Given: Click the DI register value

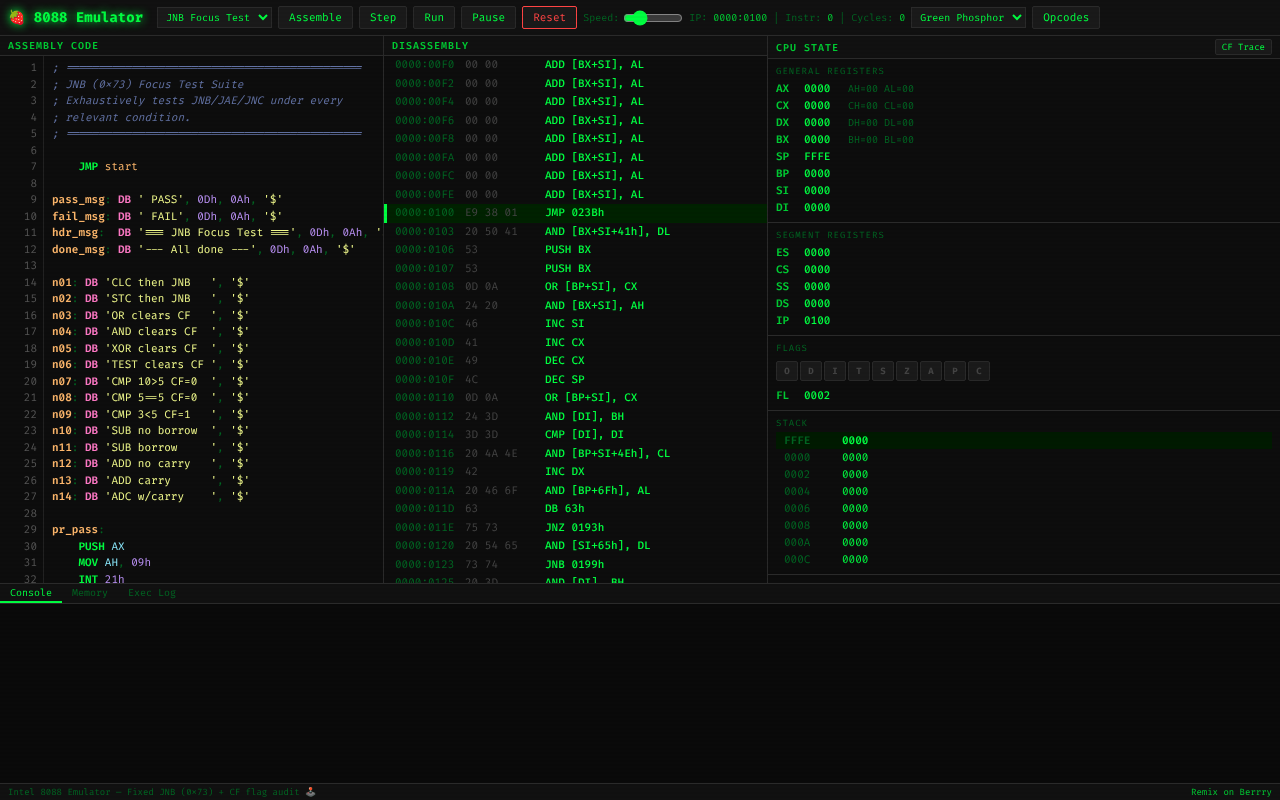Looking at the screenshot, I should pos(817,208).
